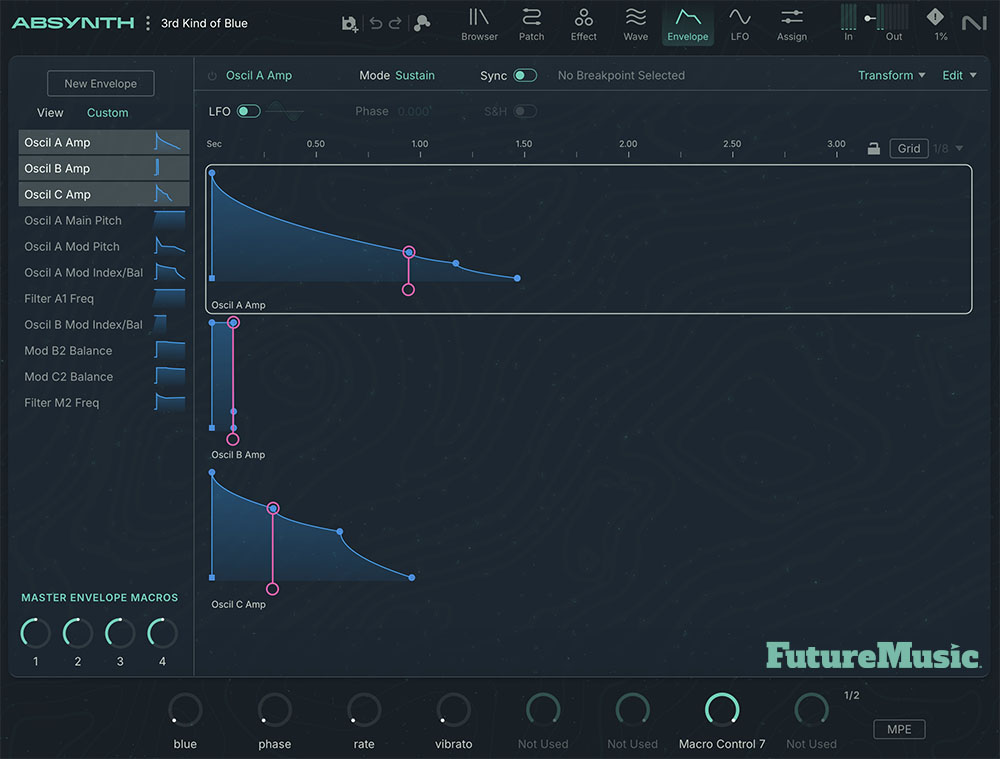Viewport: 1000px width, 759px height.
Task: Open the Patch page
Action: pos(531,24)
